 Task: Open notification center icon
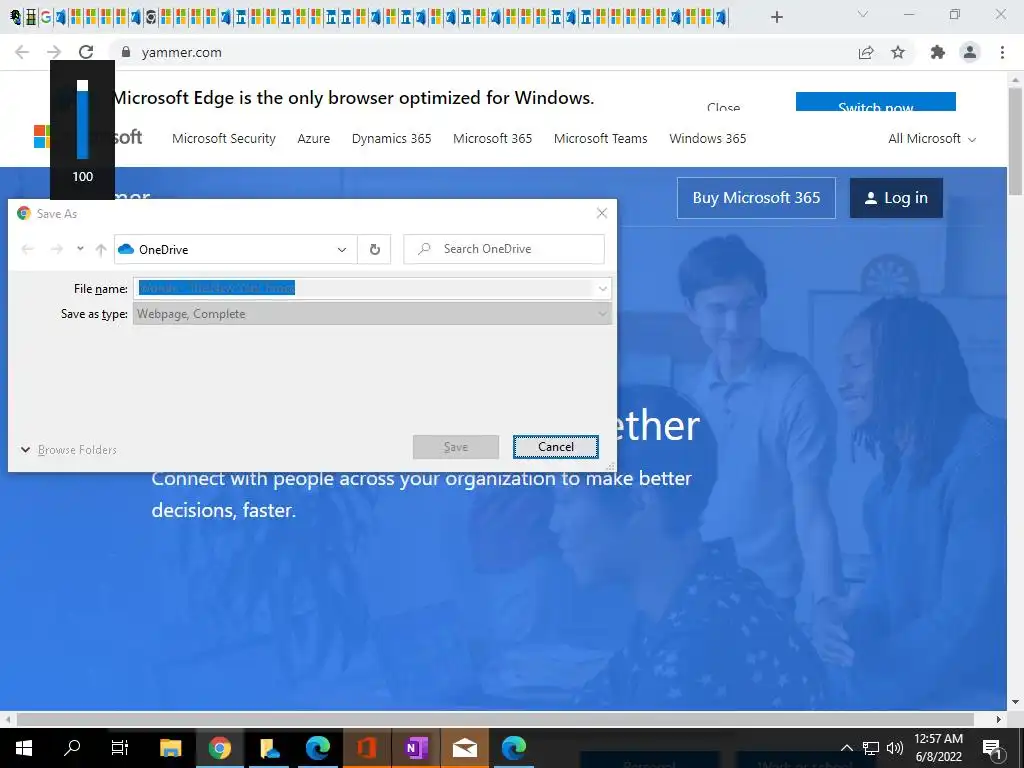pos(992,748)
